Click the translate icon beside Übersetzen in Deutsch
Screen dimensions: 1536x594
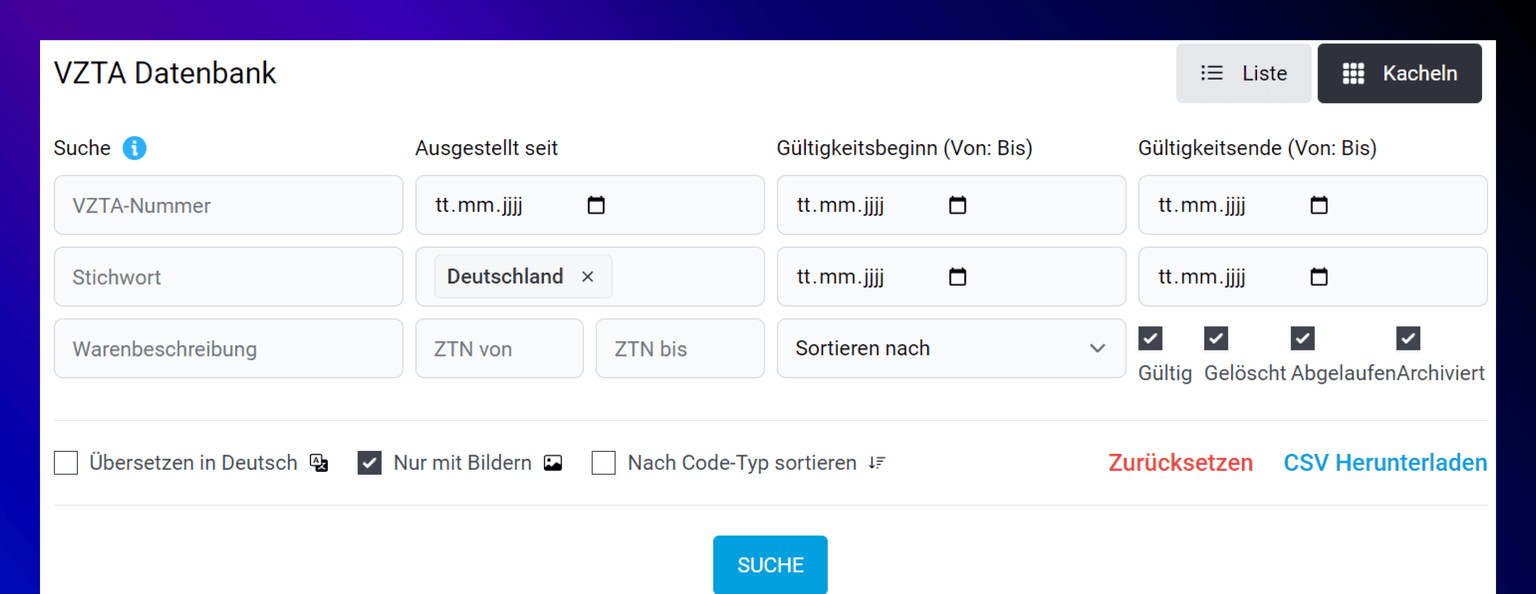click(318, 462)
